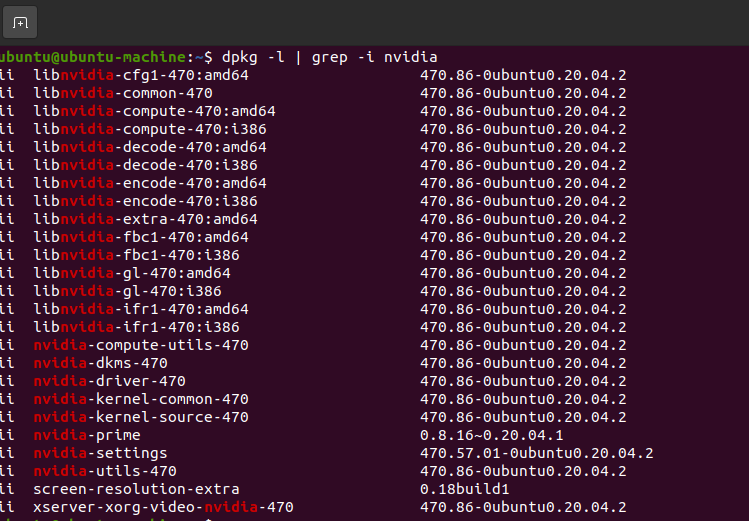Select package name libnvidia-fbc1-470:amd64

pos(141,237)
